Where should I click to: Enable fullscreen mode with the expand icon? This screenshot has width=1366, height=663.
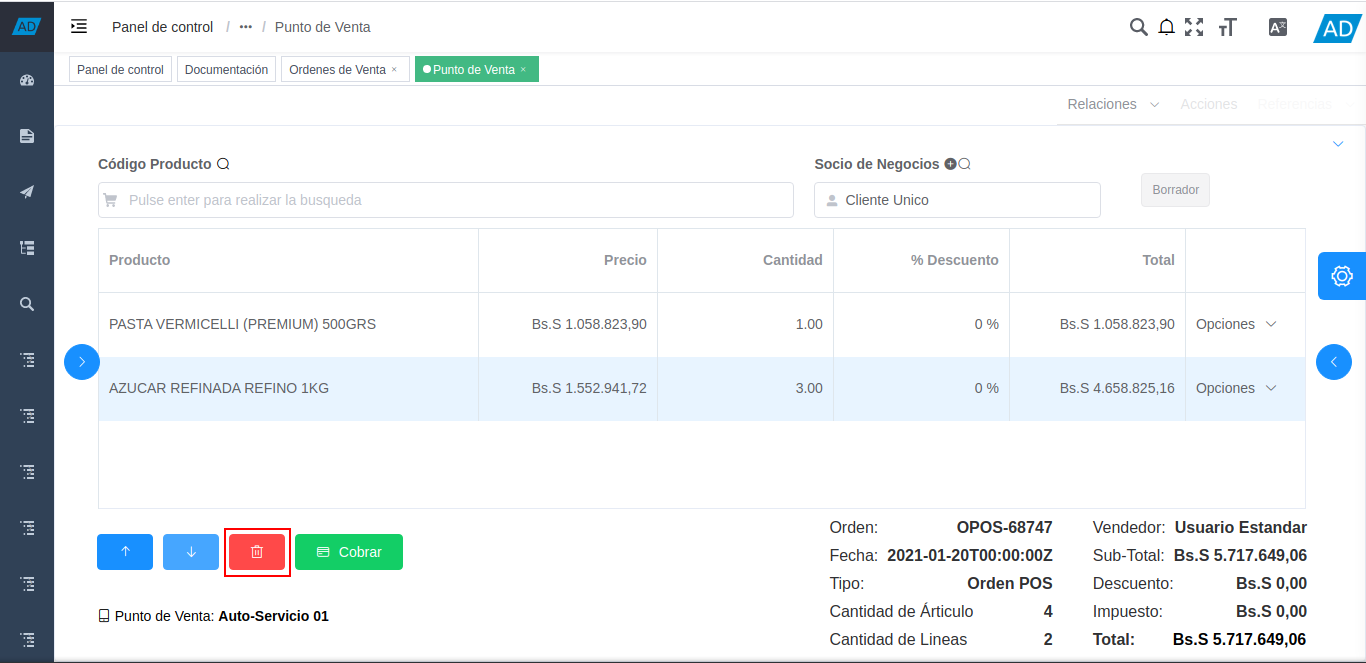tap(1194, 27)
